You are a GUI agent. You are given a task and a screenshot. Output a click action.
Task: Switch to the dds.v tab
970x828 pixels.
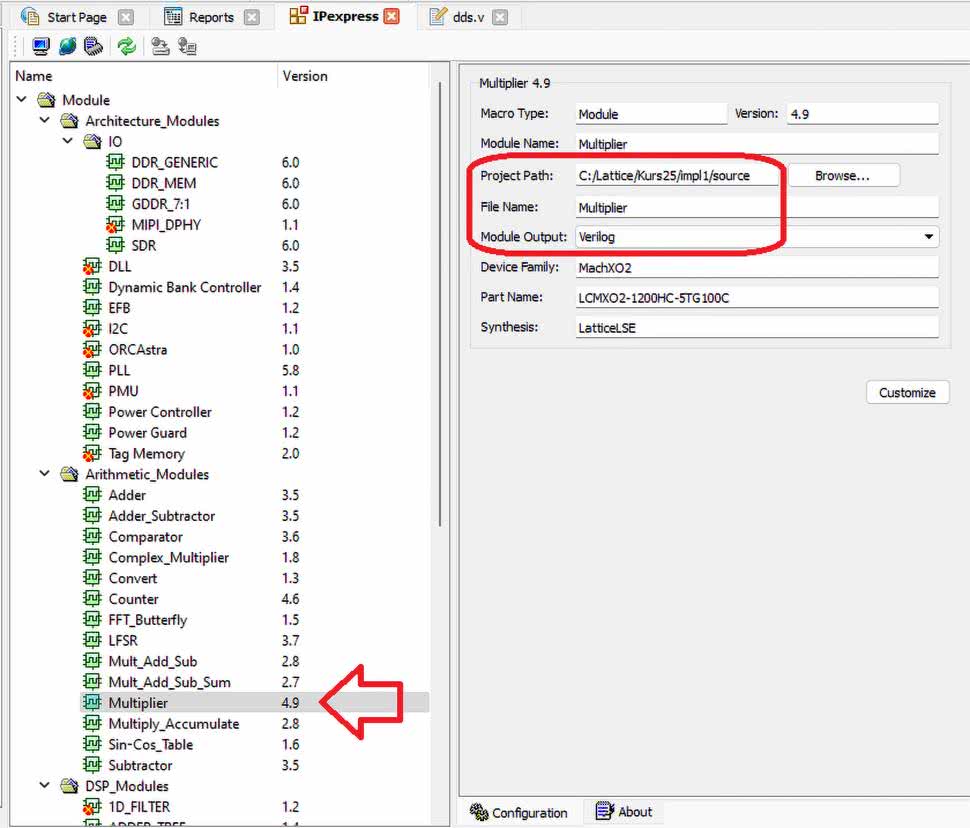point(468,17)
